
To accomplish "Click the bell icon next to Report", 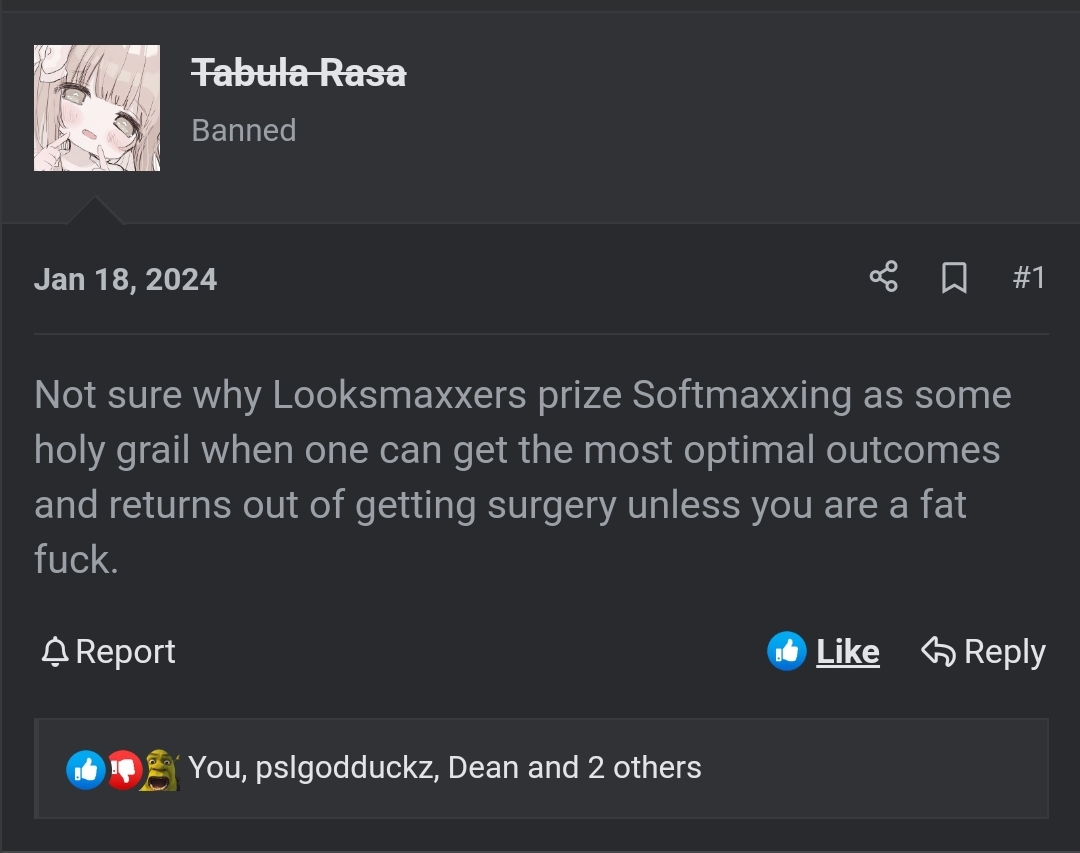I will click(56, 652).
